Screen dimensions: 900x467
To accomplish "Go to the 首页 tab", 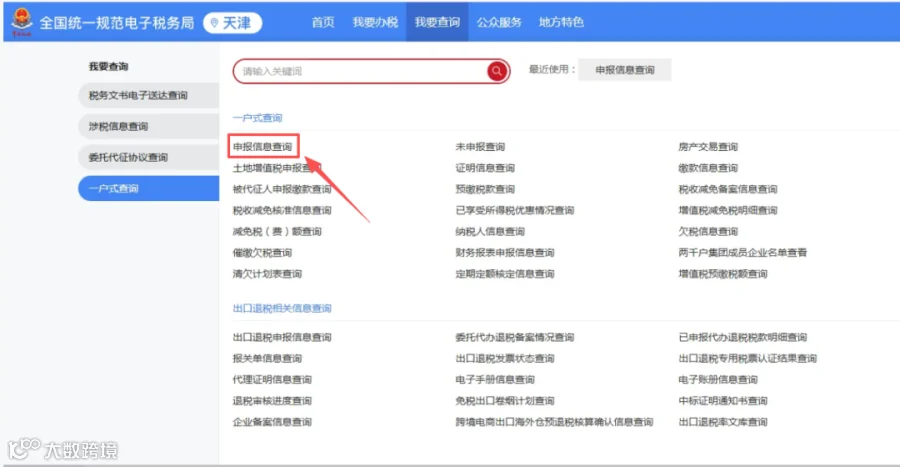I will [323, 22].
